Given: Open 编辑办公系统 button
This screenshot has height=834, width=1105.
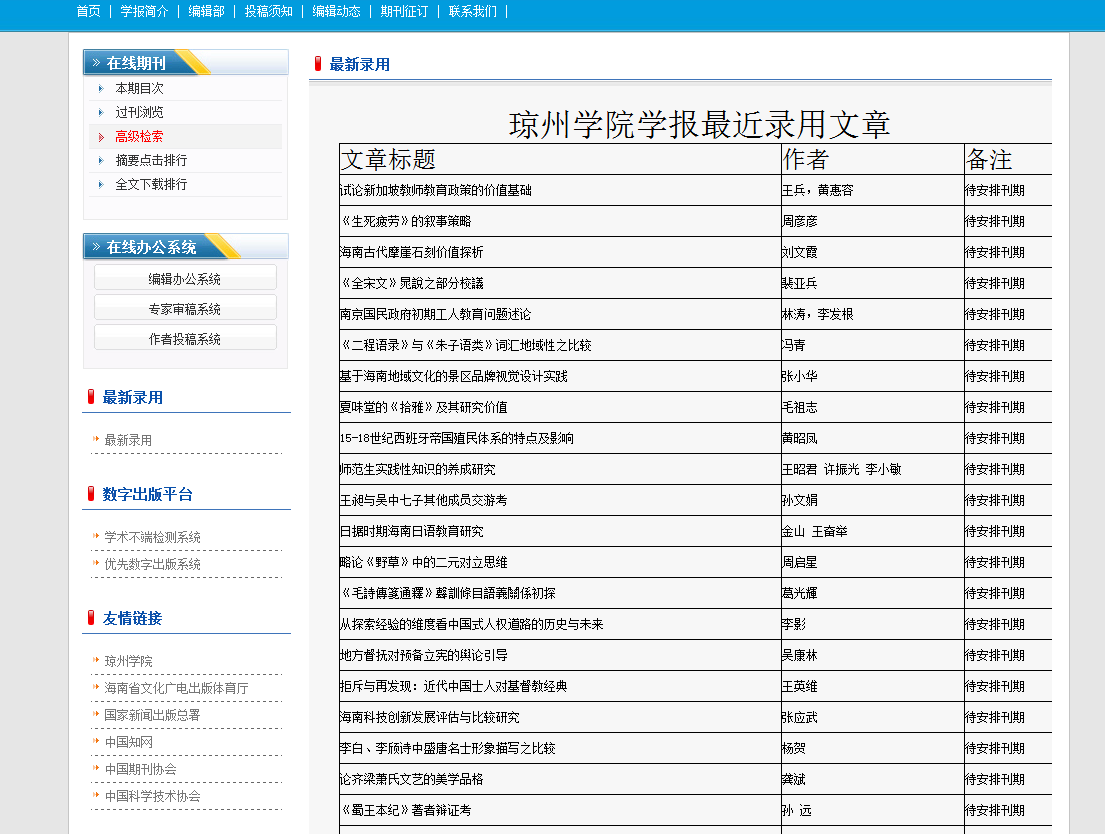Looking at the screenshot, I should click(185, 278).
